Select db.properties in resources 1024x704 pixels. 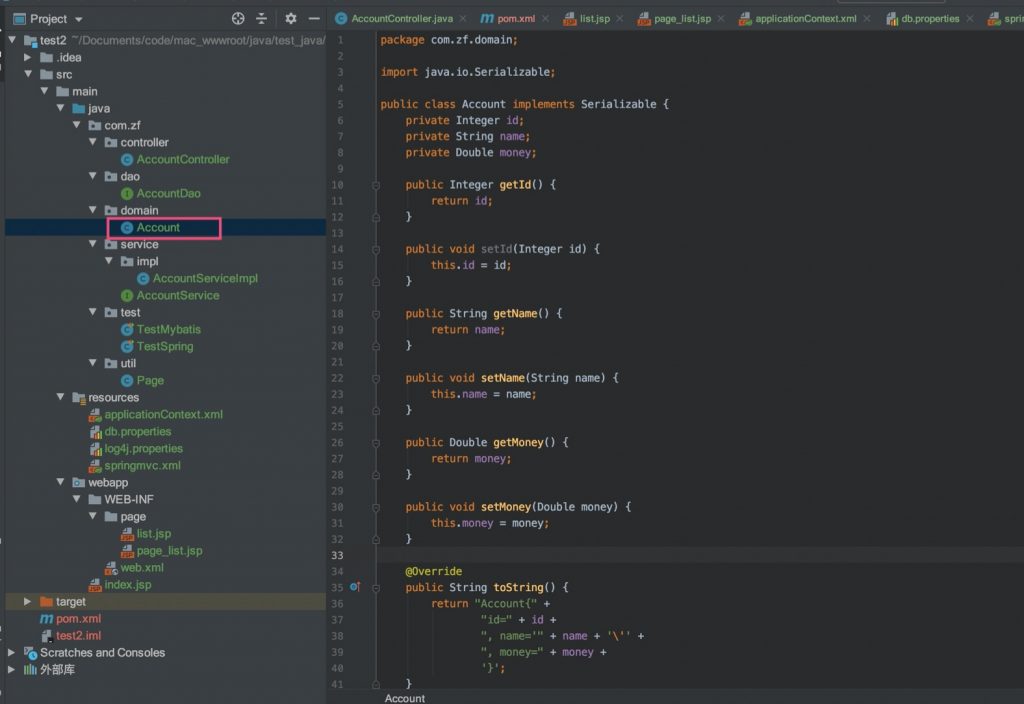pyautogui.click(x=138, y=431)
